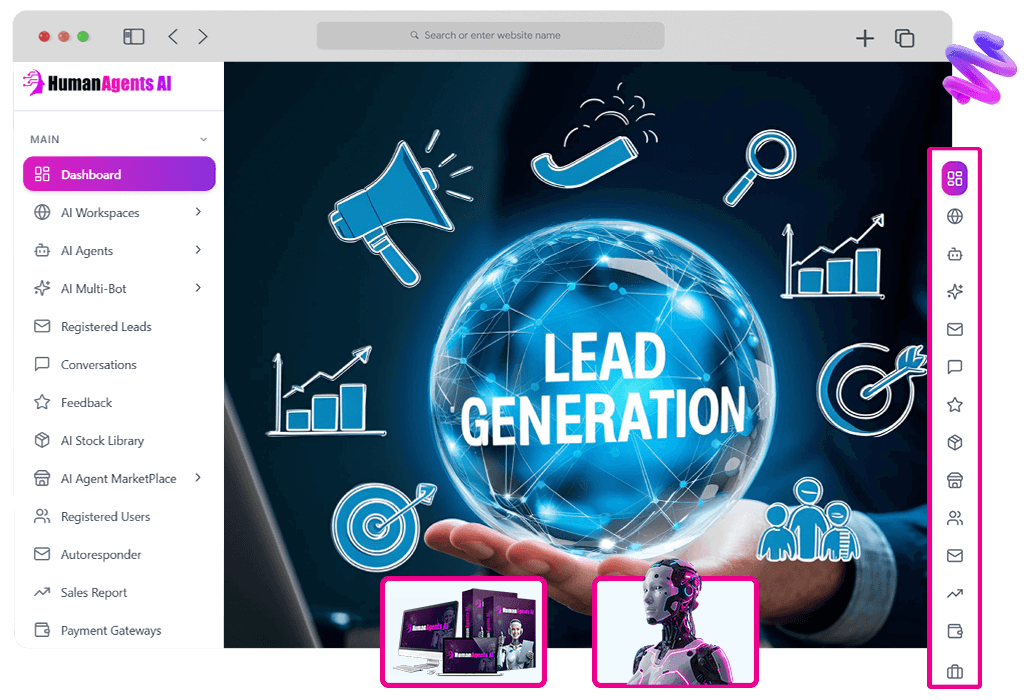Open Conversations from the sidebar
Viewport: 1027px width, 700px height.
point(98,365)
